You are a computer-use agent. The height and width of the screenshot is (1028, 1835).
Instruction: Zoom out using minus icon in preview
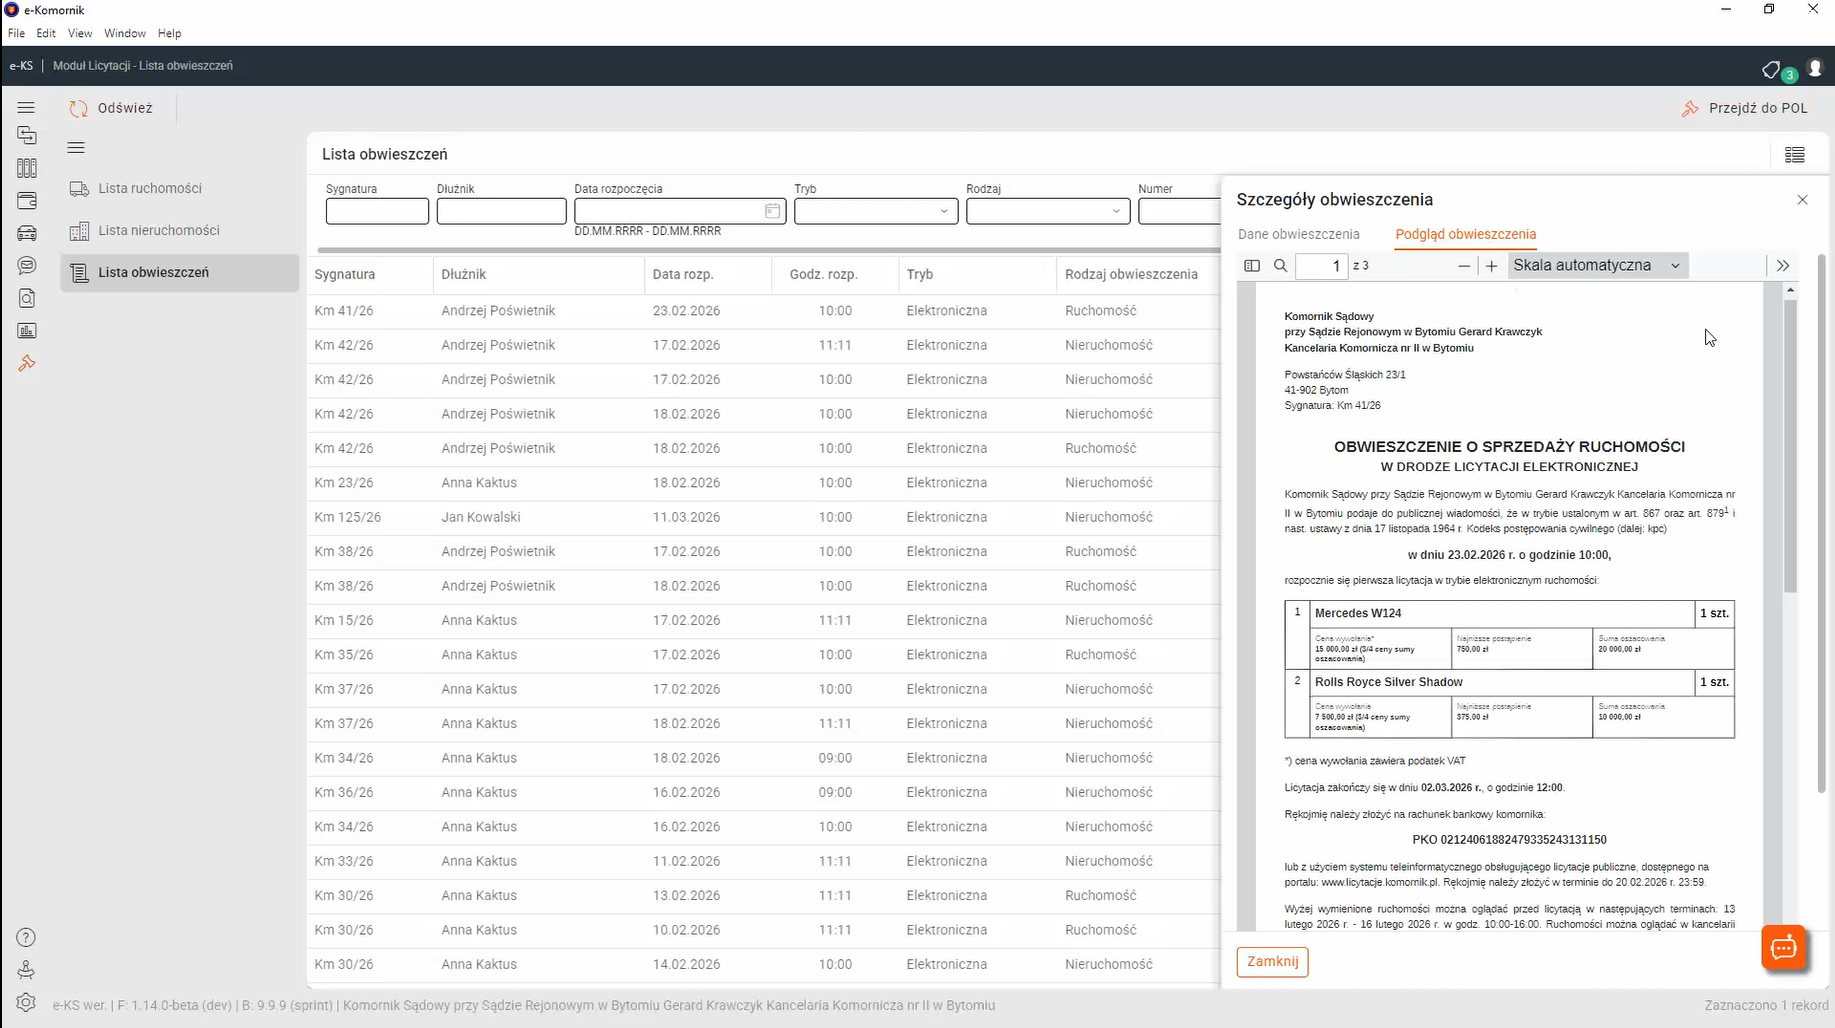point(1464,266)
